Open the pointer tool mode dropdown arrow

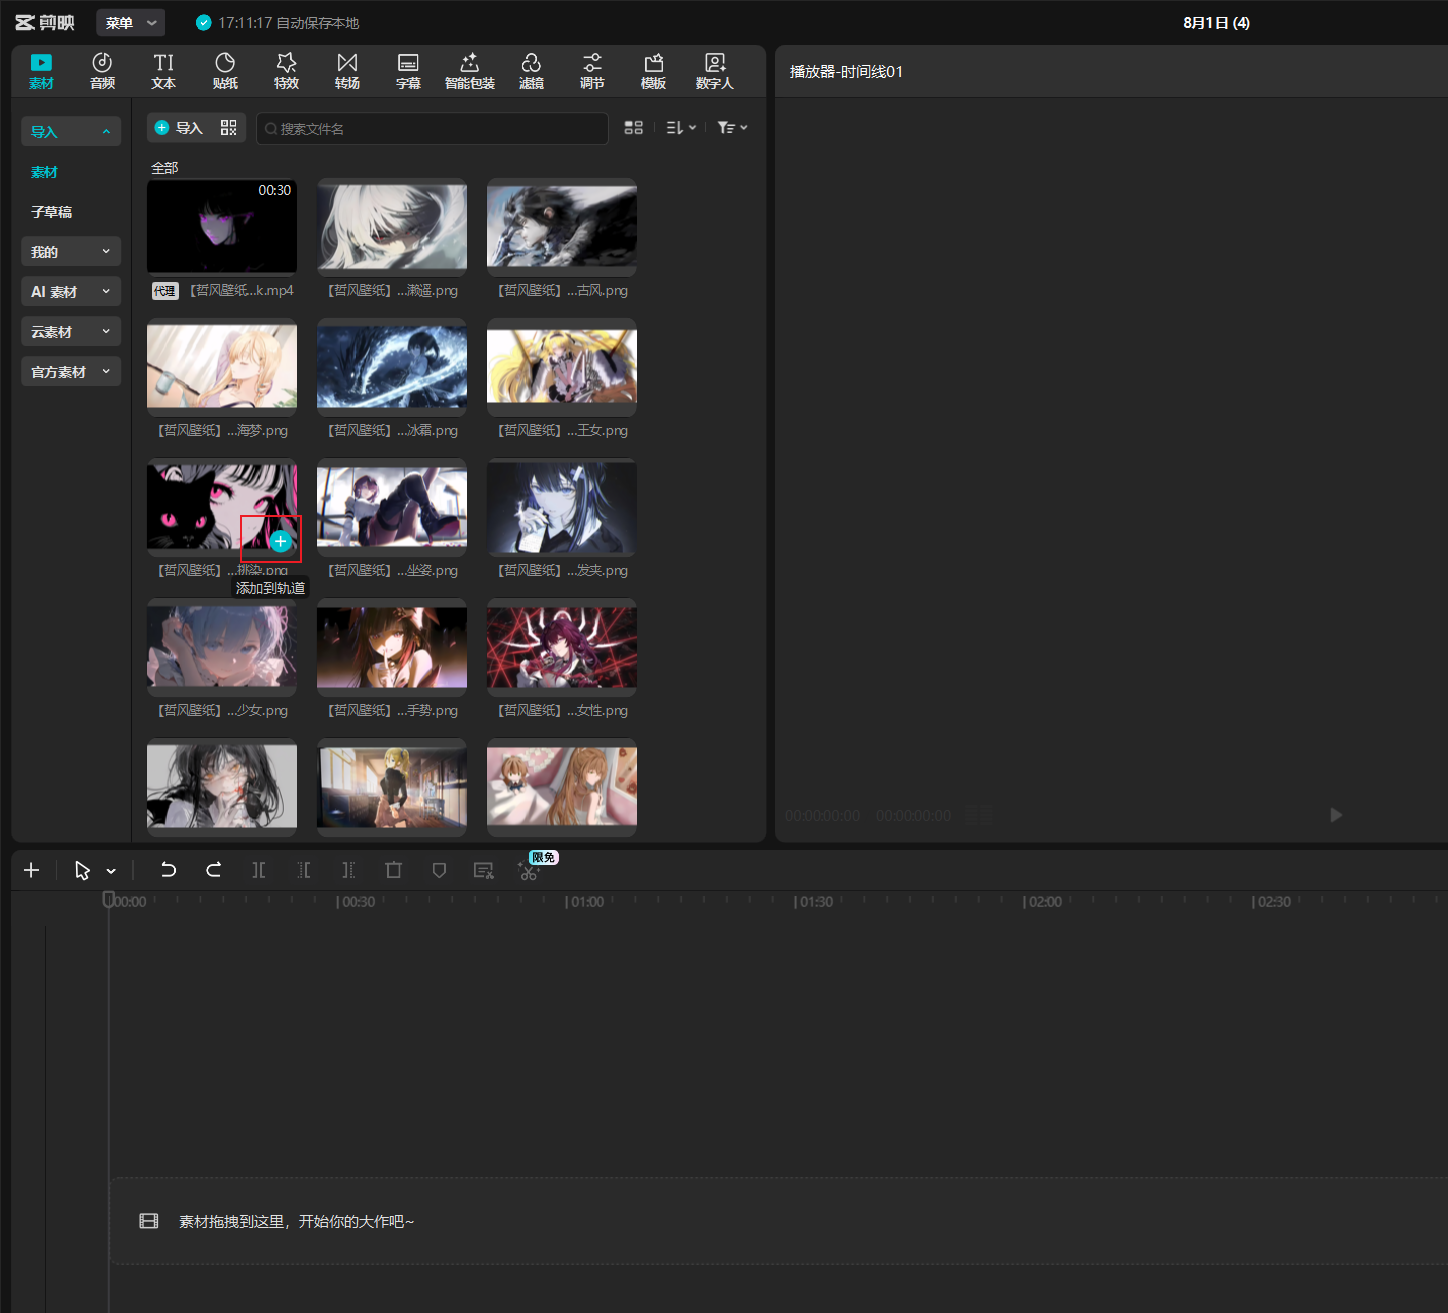click(111, 871)
